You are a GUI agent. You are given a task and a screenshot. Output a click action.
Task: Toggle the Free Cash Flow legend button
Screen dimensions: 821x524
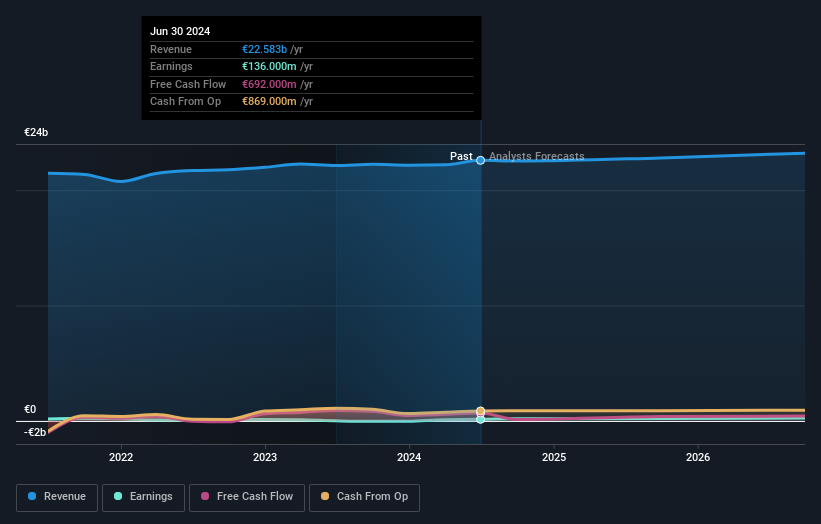[247, 497]
